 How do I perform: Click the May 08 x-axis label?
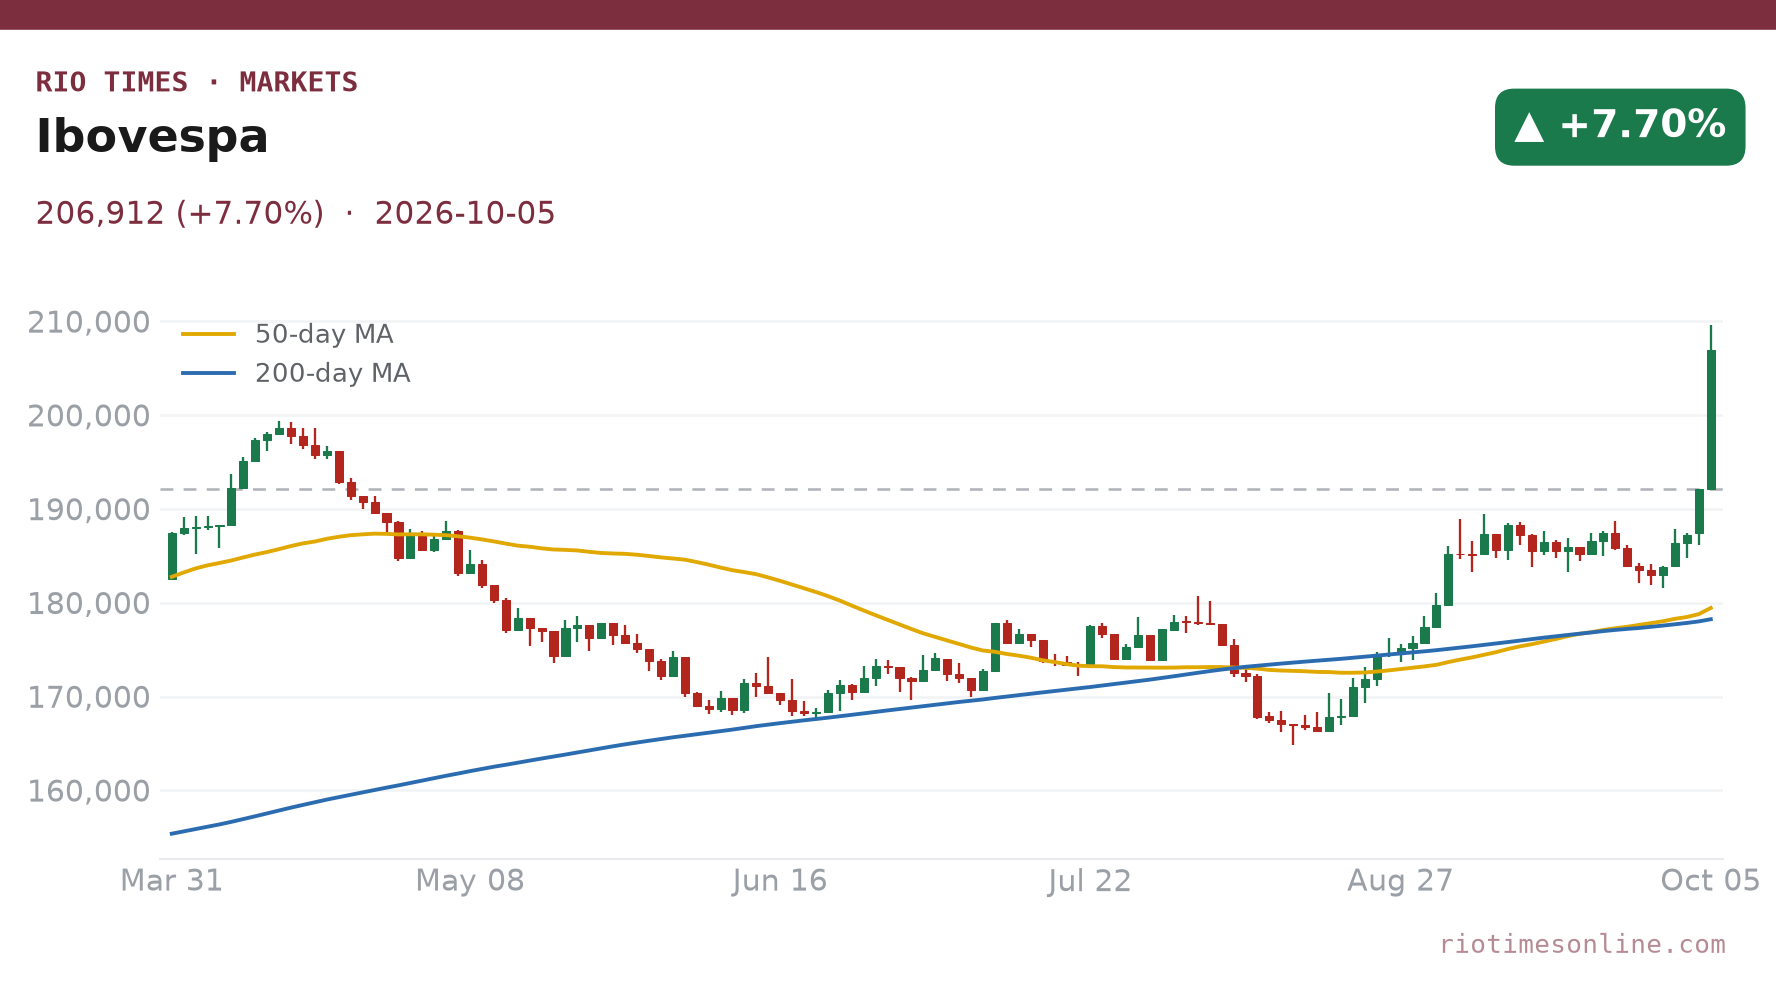click(470, 881)
